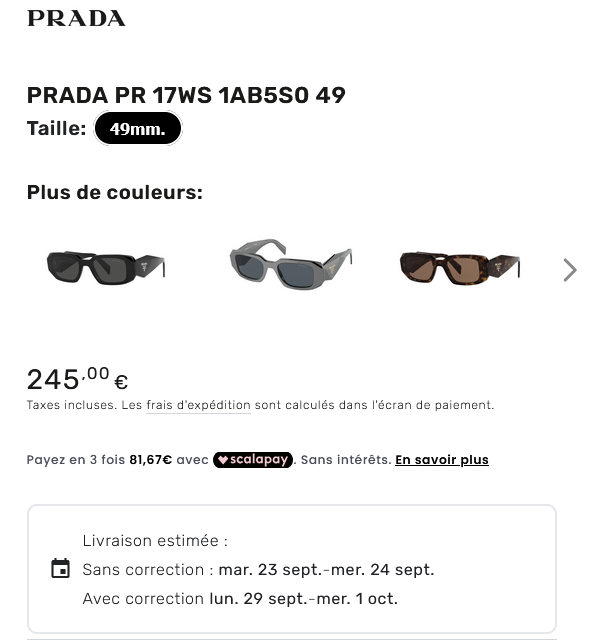Click the Taille label
The image size is (600, 644).
57,129
